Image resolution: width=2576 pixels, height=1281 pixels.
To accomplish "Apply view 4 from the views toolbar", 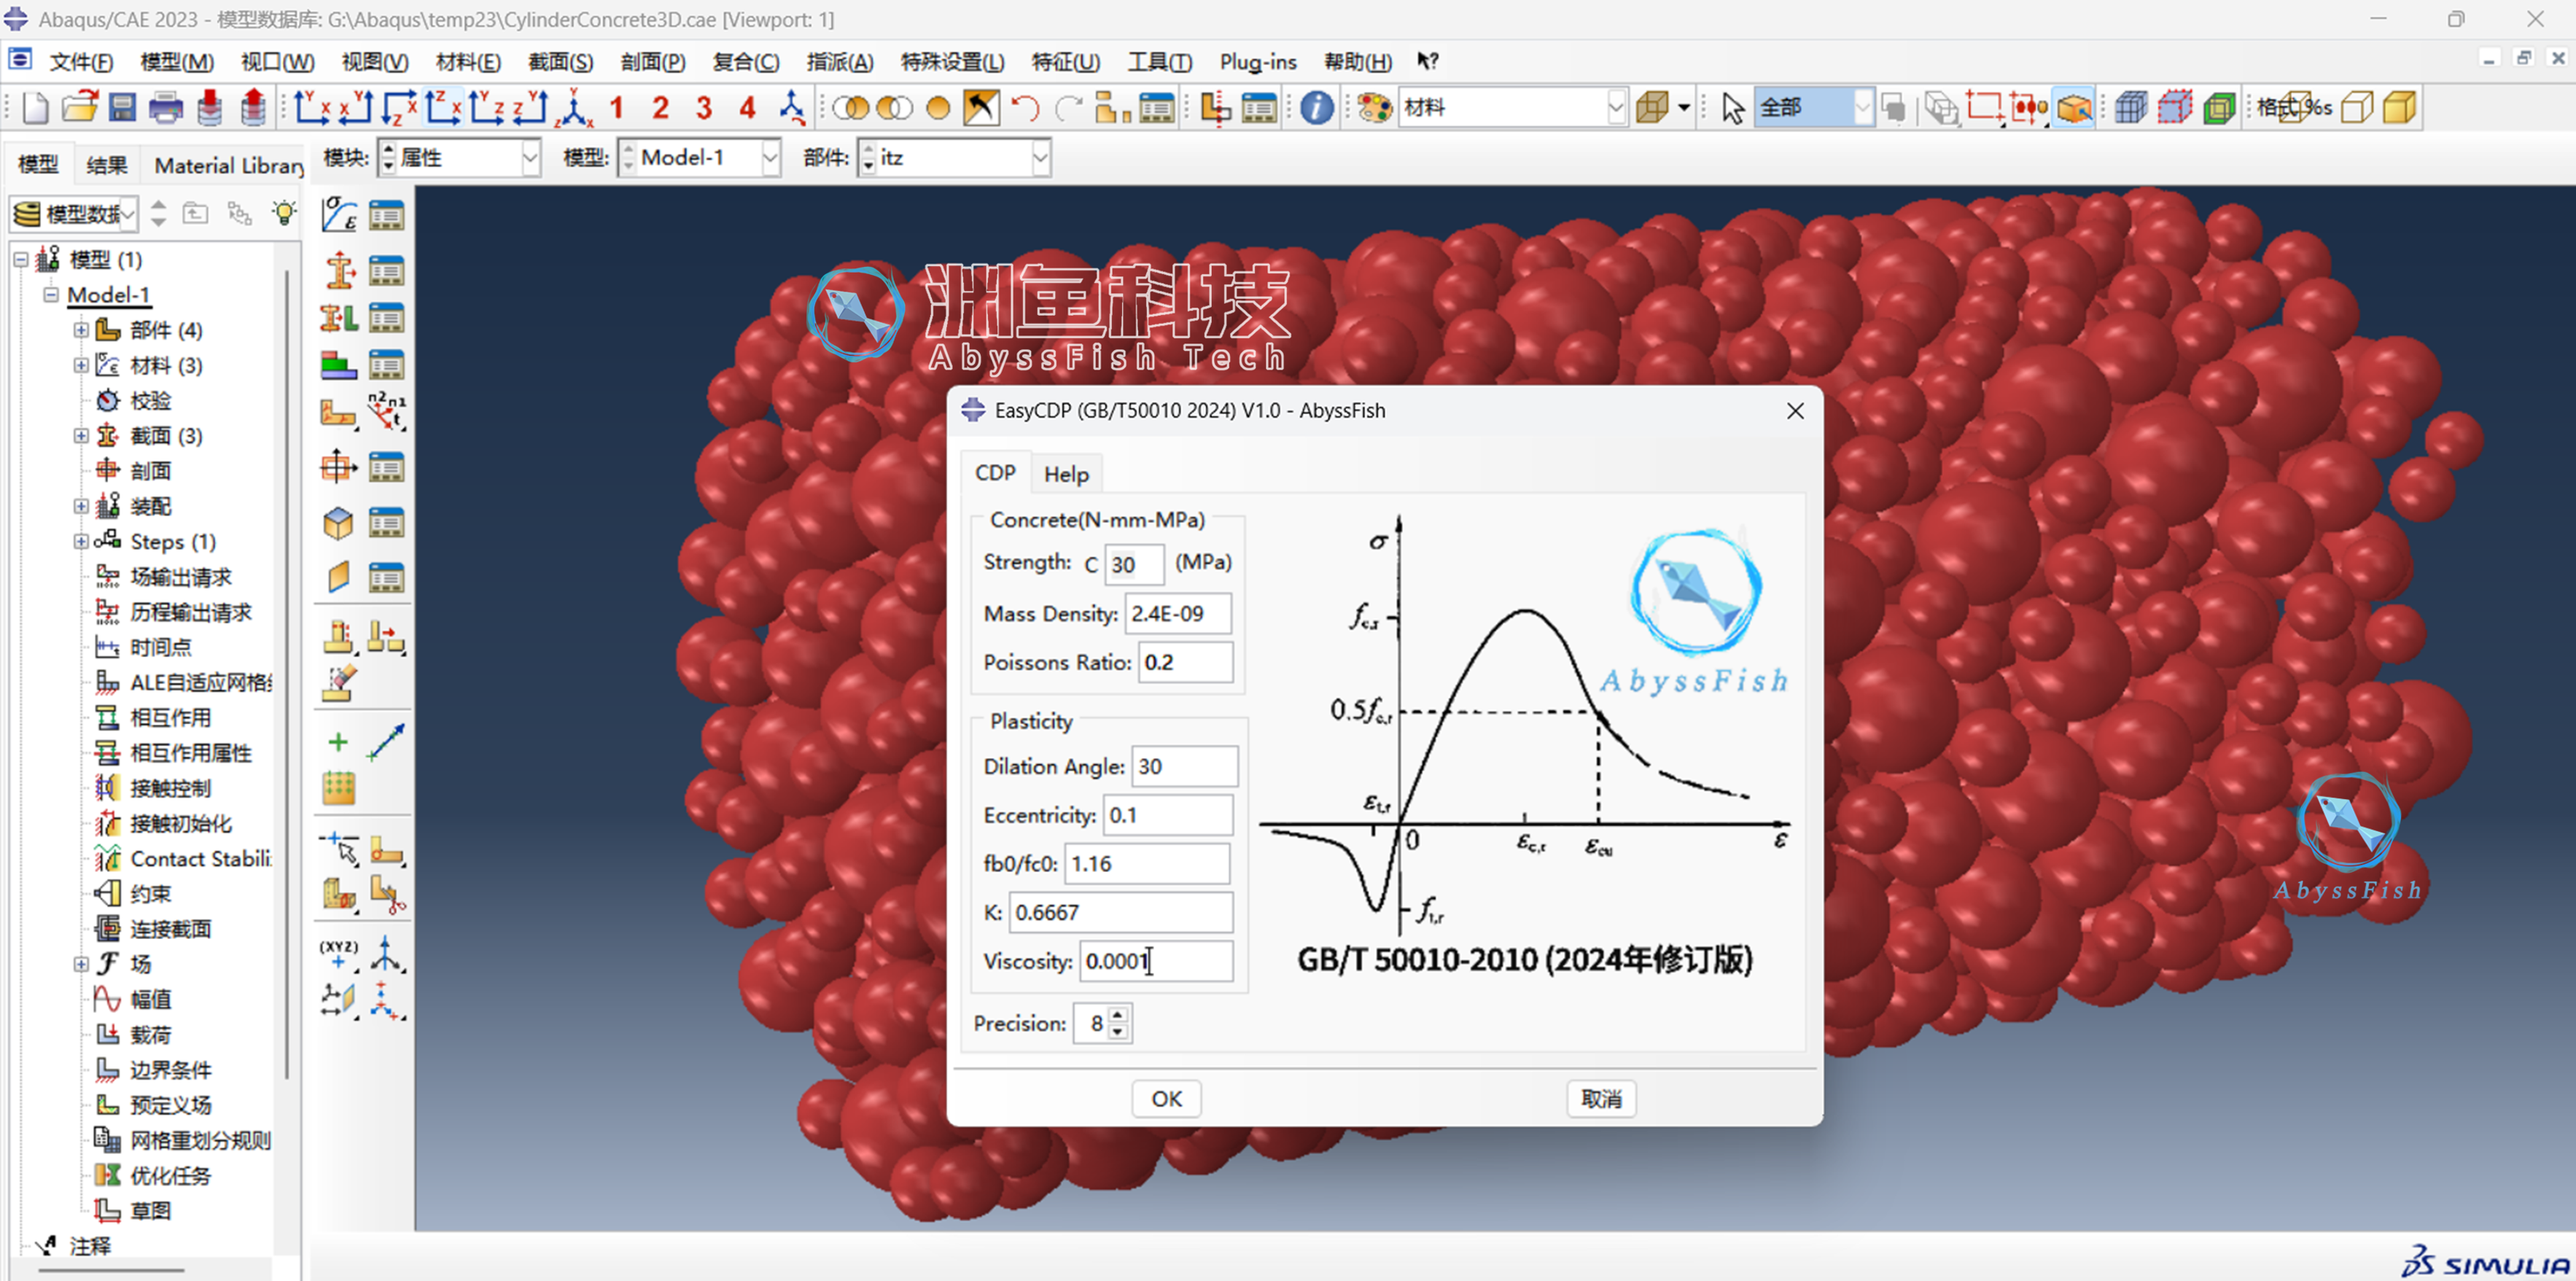I will click(x=747, y=107).
